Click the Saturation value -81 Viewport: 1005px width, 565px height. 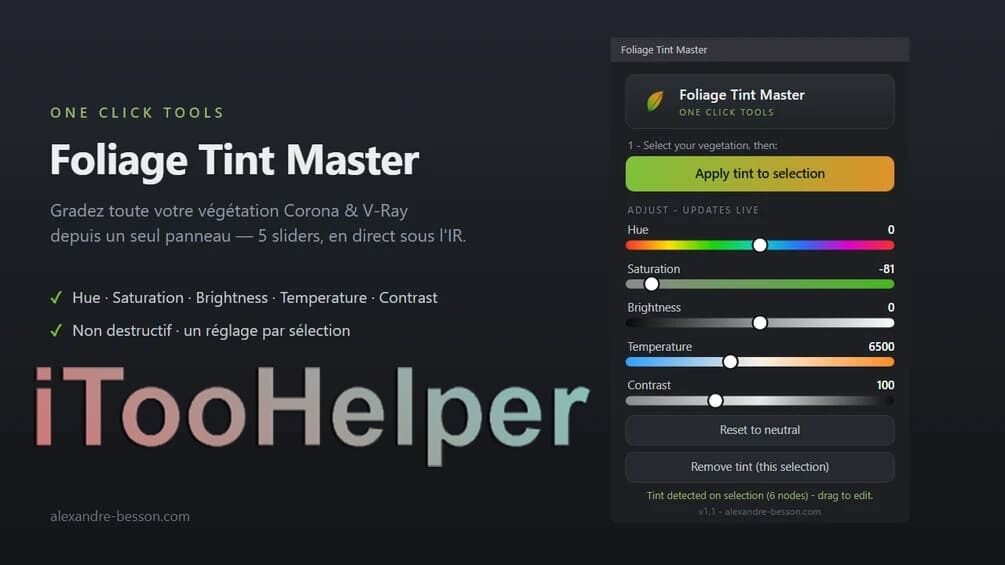pyautogui.click(x=886, y=269)
